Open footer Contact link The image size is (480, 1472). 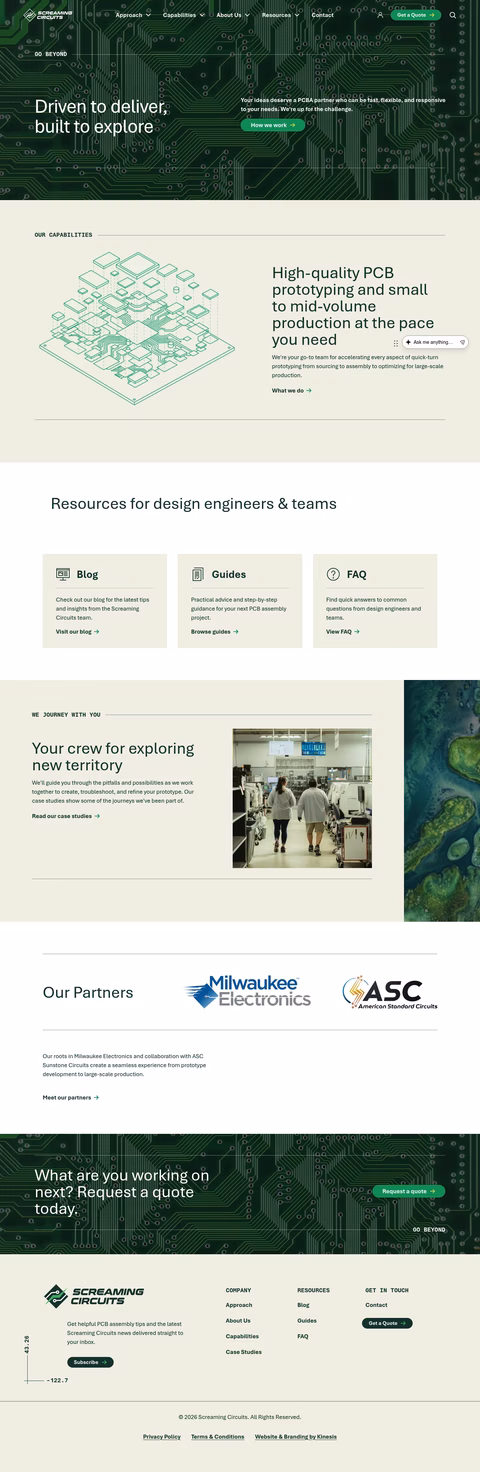[x=376, y=1305]
